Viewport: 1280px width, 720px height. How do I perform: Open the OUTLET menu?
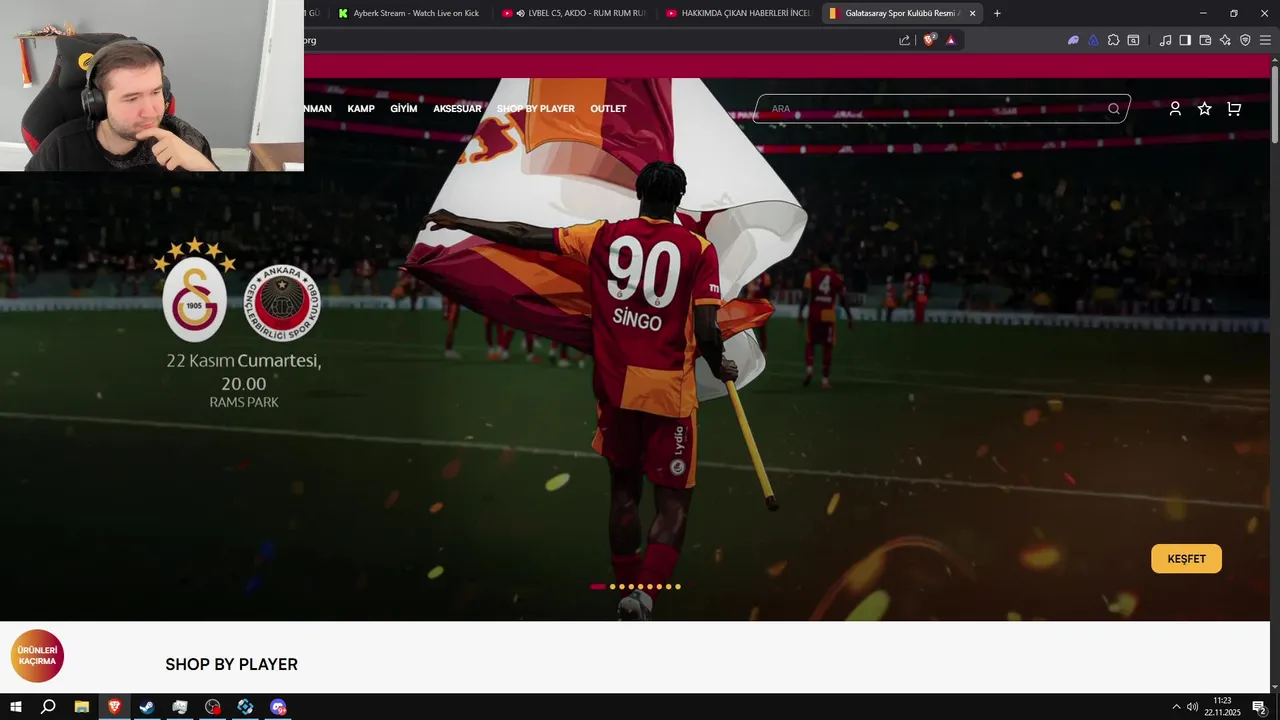pos(608,109)
